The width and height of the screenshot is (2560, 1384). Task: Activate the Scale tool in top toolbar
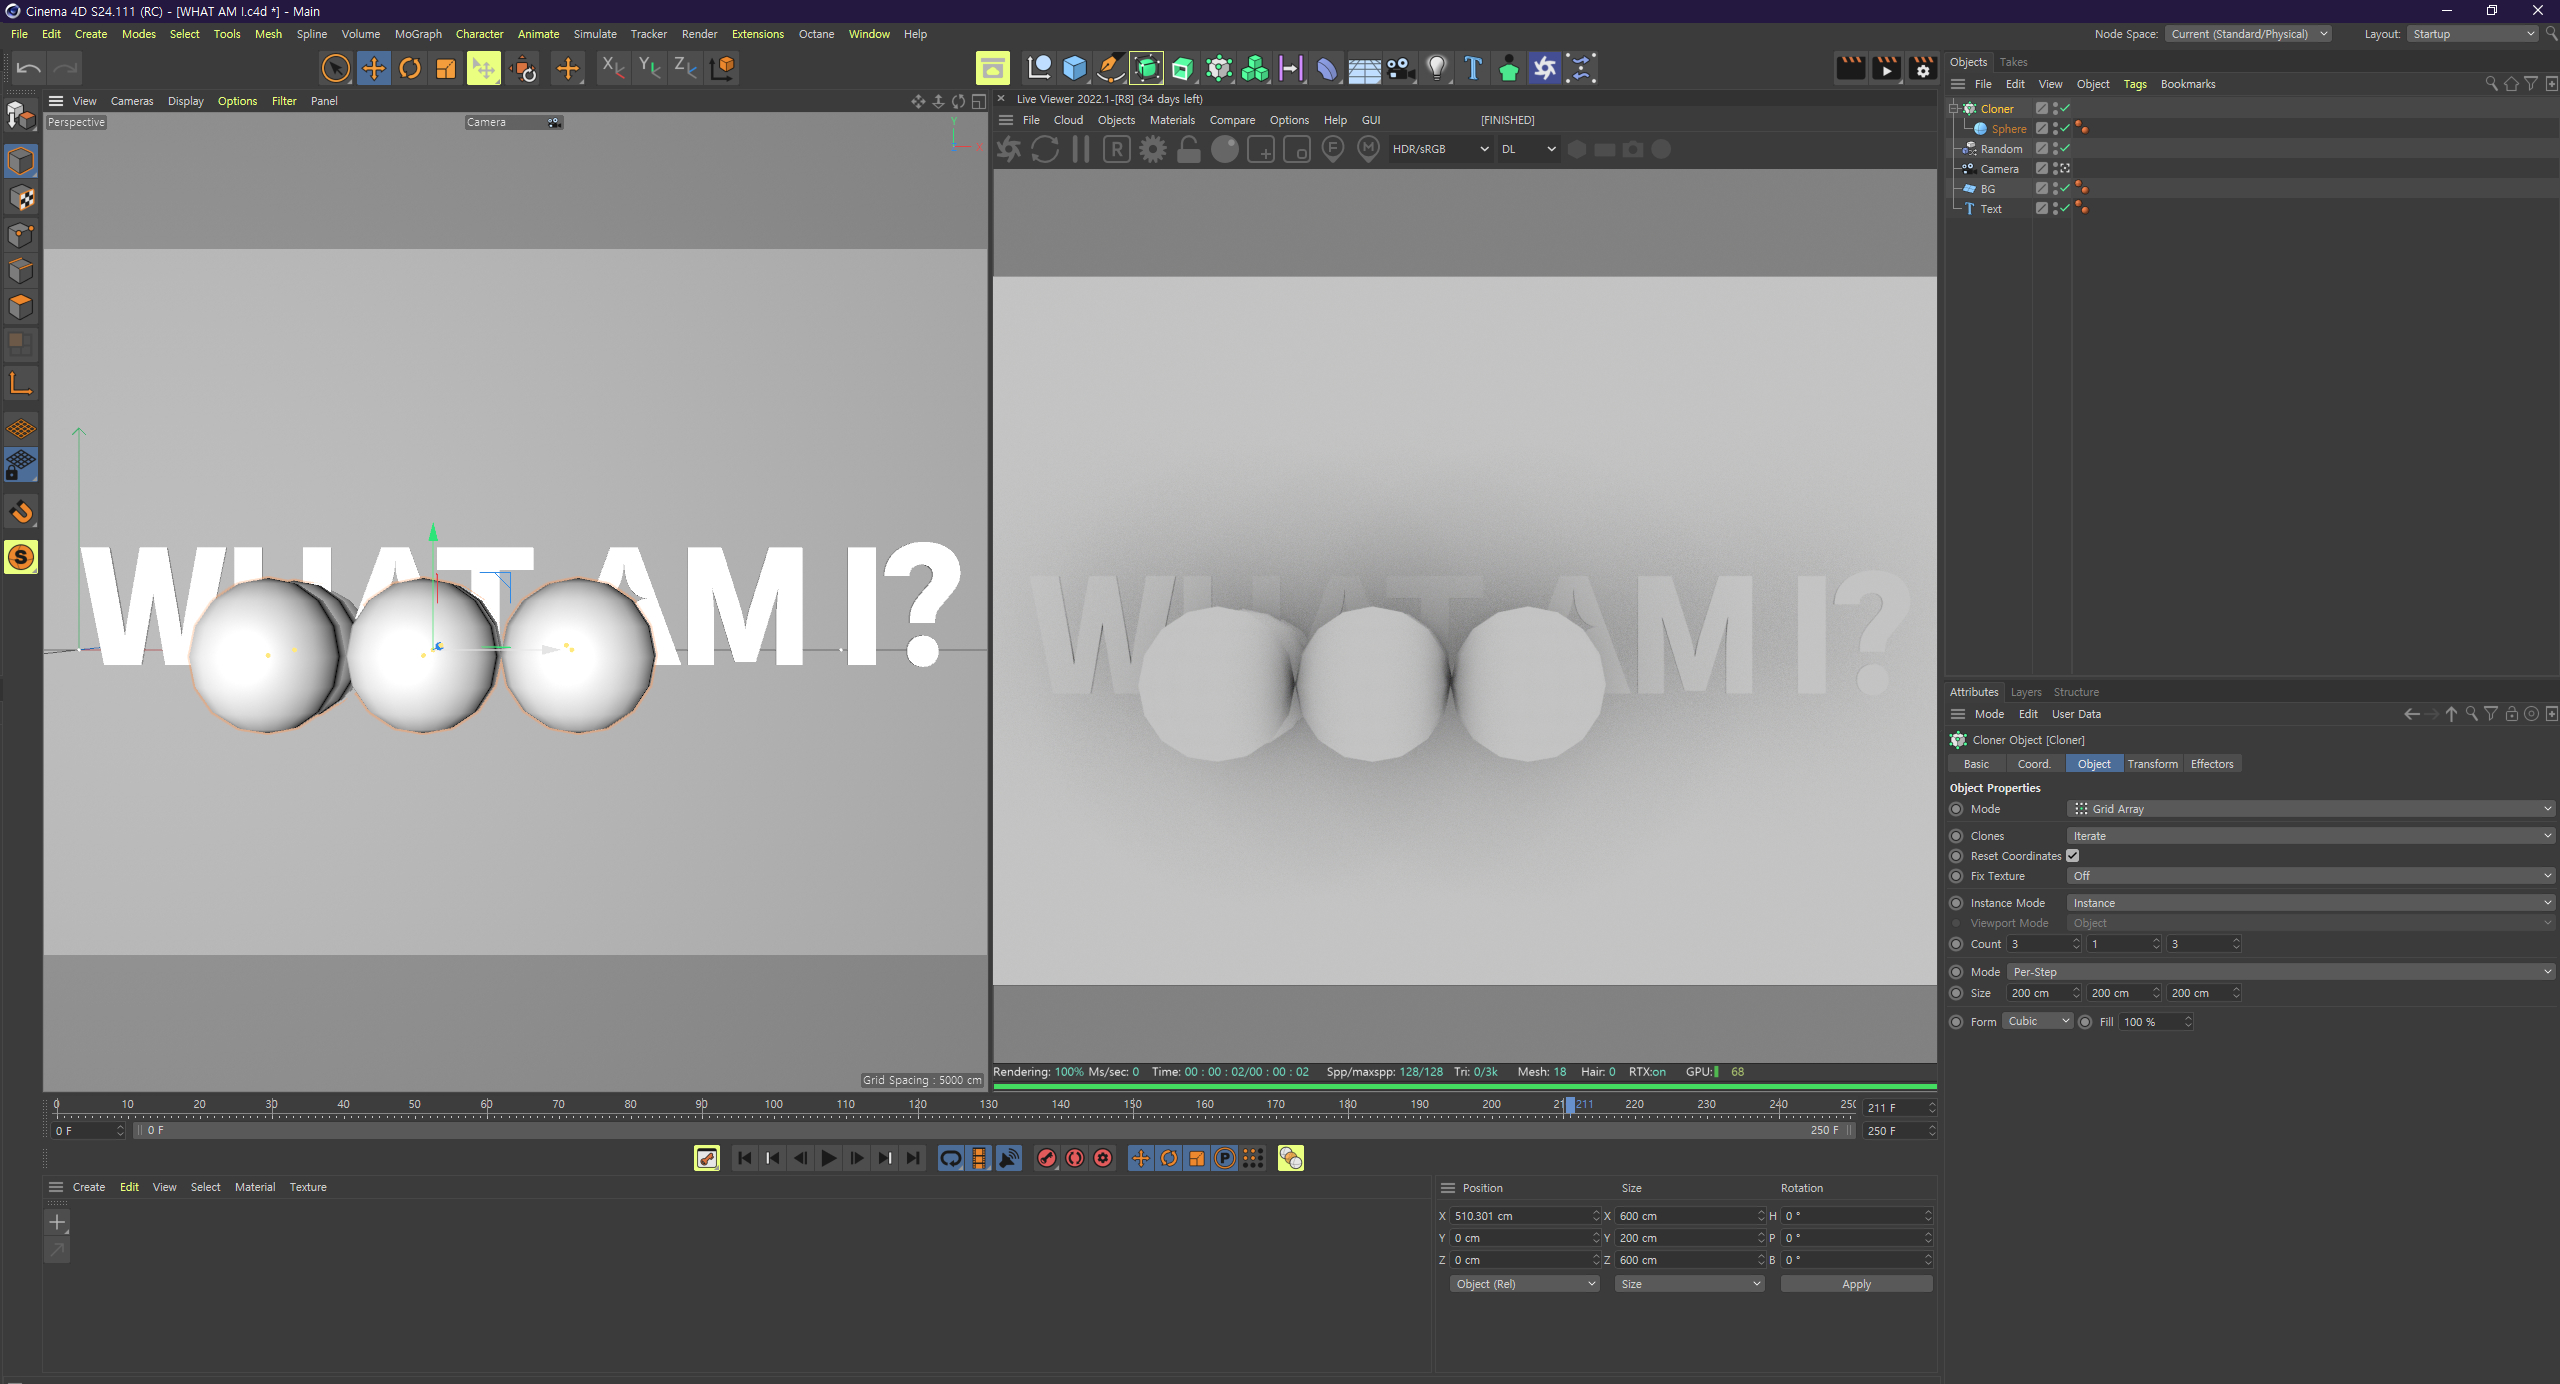tap(446, 68)
